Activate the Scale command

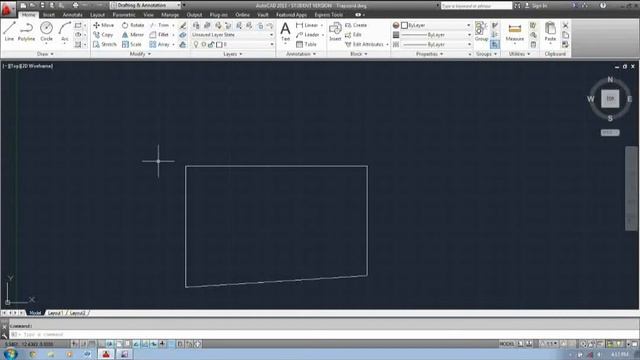coord(132,44)
